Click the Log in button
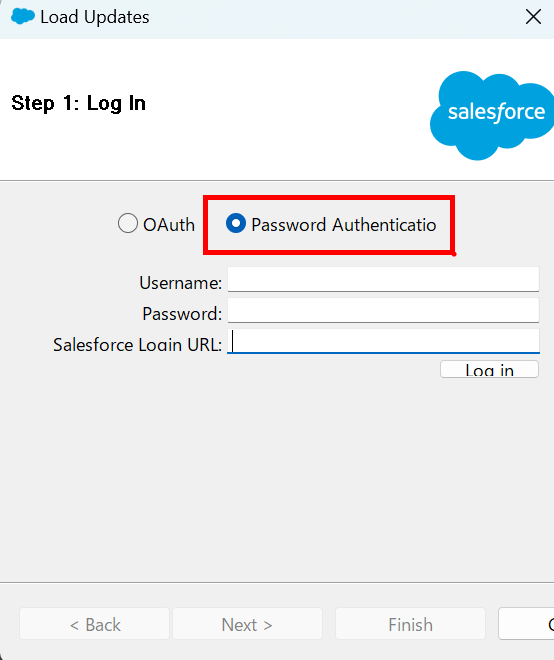Image resolution: width=554 pixels, height=660 pixels. point(489,369)
